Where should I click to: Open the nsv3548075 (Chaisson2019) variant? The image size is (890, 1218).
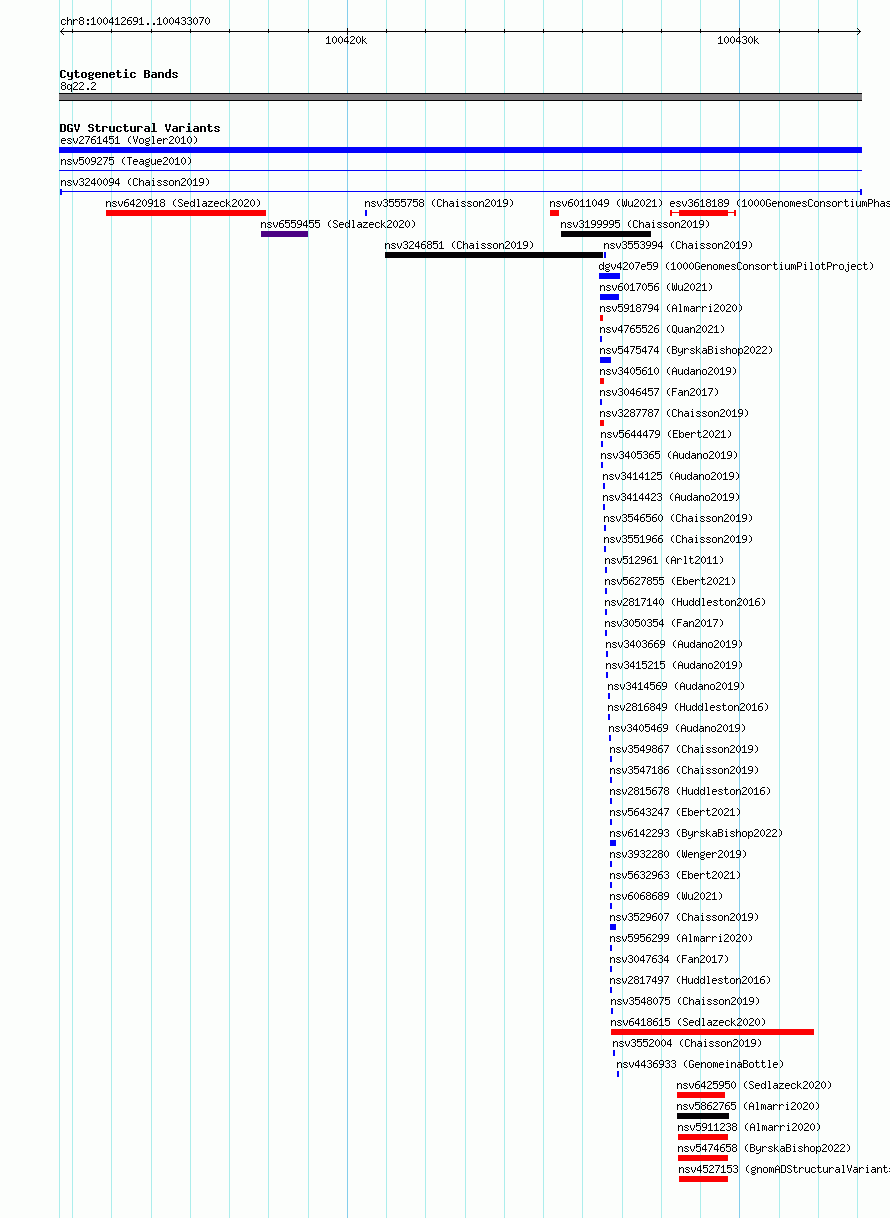click(x=686, y=1001)
